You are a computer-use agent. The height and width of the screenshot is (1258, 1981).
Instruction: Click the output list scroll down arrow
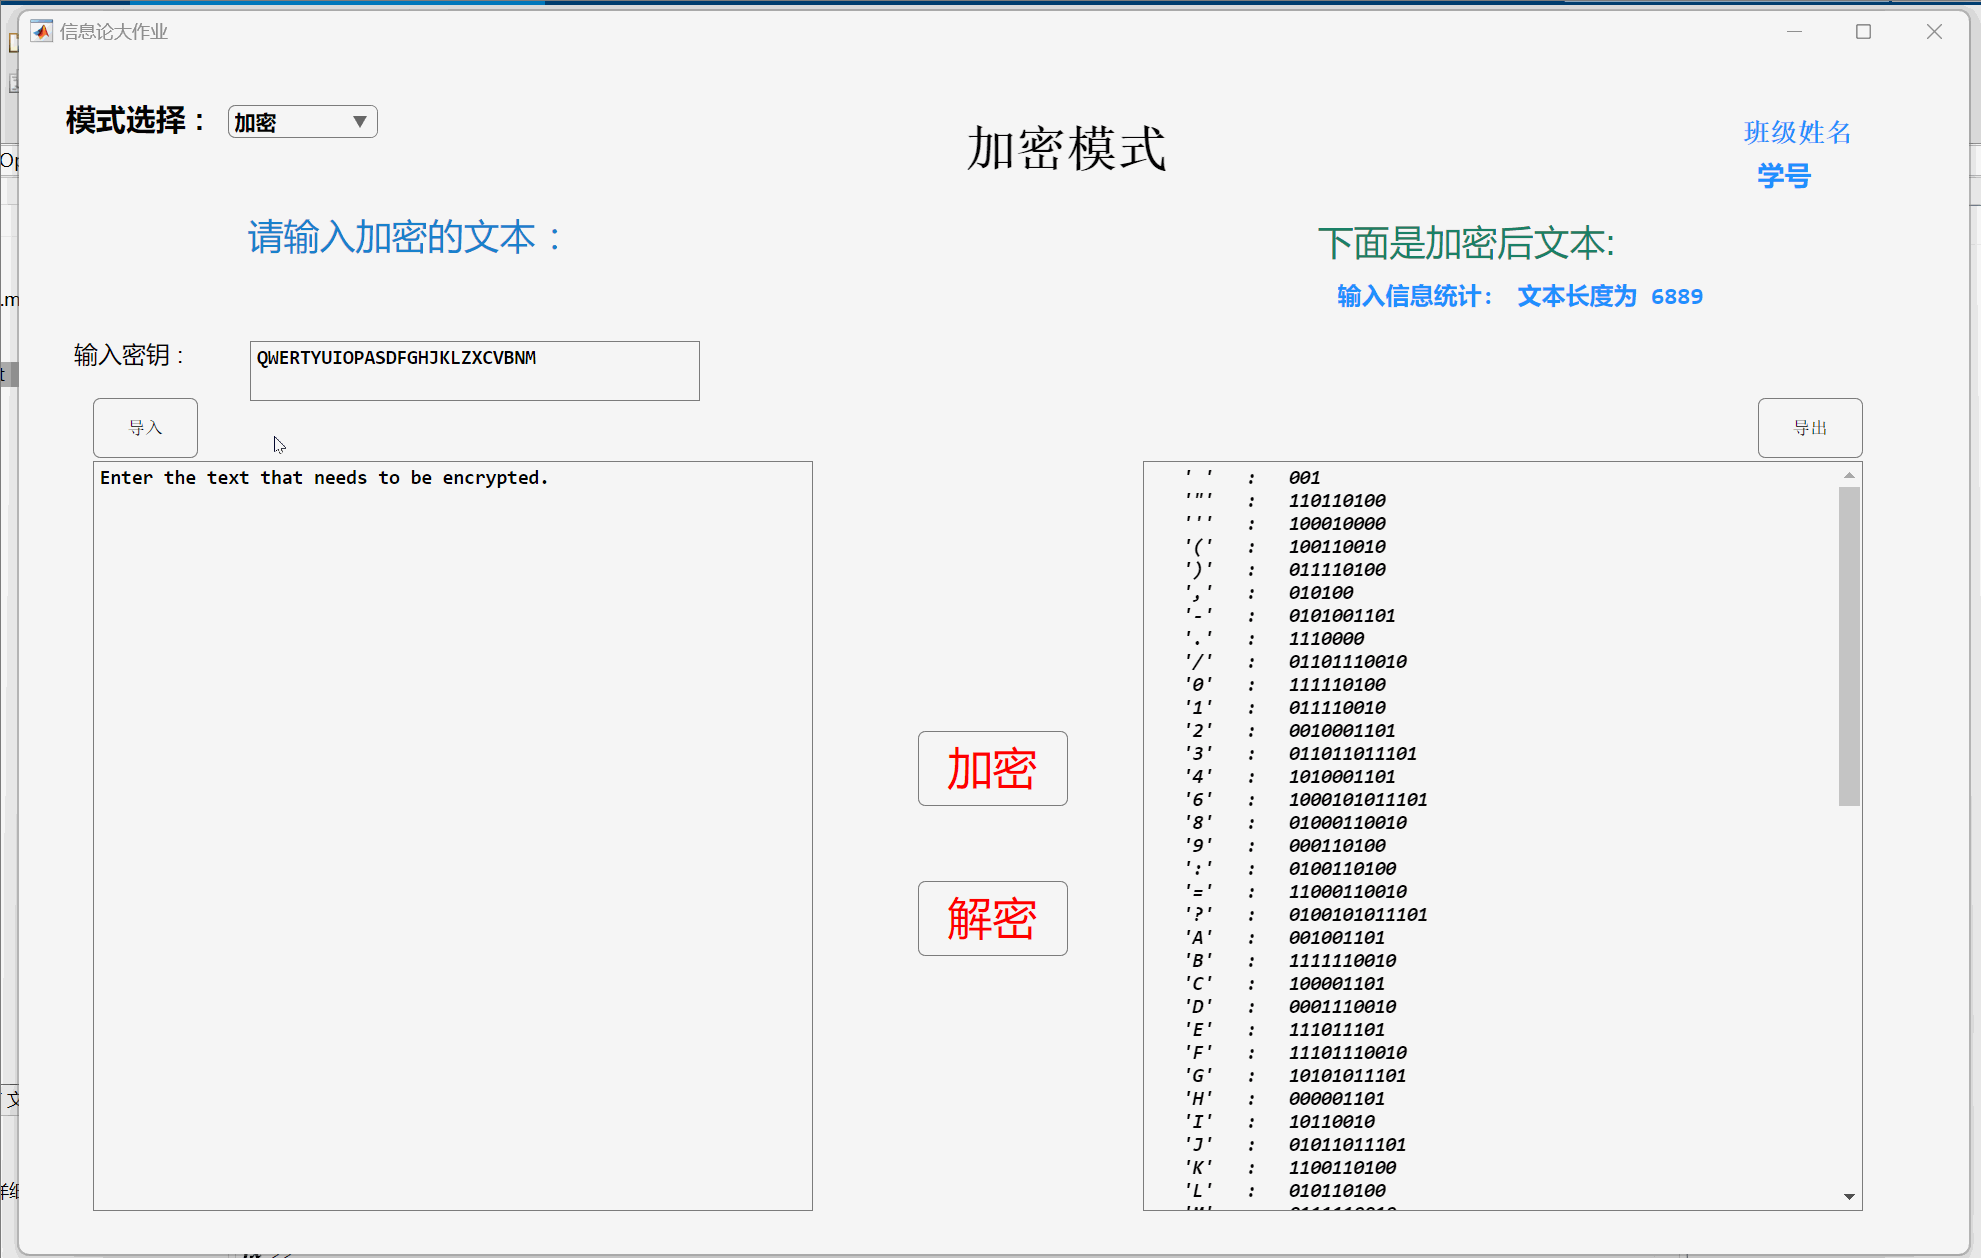[x=1849, y=1196]
